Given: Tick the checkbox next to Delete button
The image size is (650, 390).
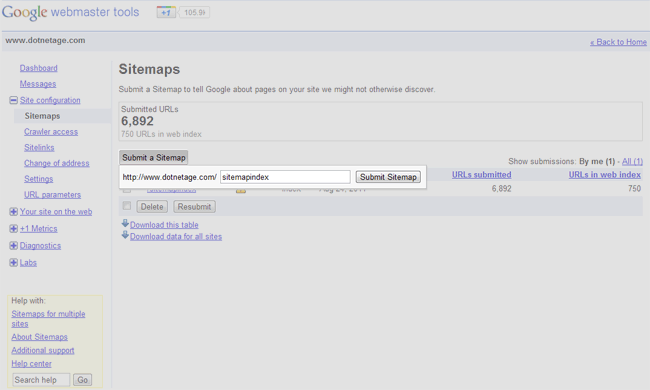Looking at the screenshot, I should pyautogui.click(x=127, y=206).
